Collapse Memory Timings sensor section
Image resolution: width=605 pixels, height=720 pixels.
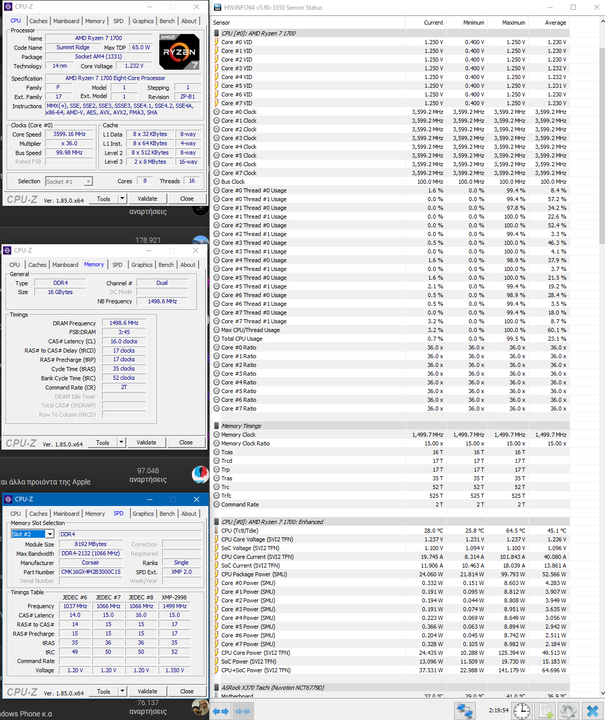(217, 426)
